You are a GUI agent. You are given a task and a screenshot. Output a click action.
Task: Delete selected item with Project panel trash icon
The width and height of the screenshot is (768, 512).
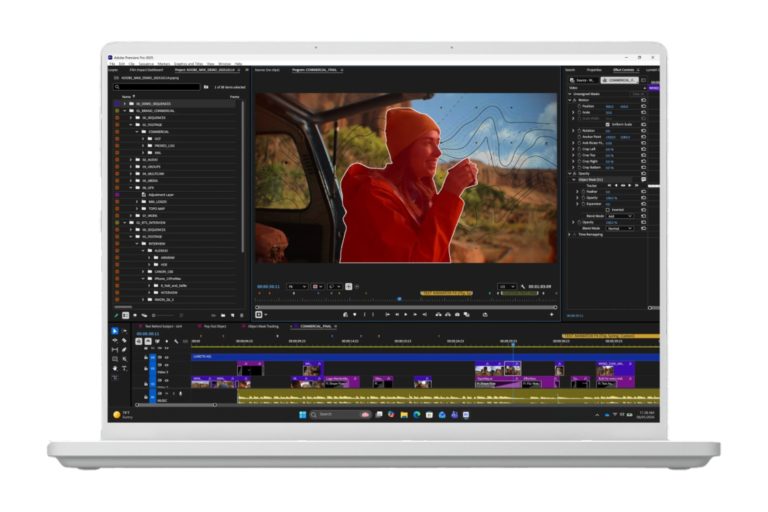pos(241,316)
